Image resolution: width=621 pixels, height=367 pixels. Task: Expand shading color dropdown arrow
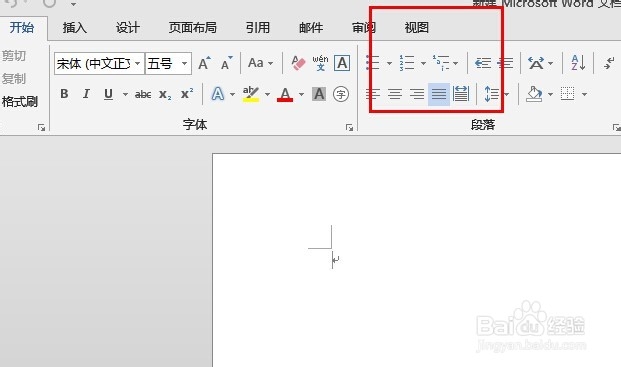pyautogui.click(x=550, y=94)
